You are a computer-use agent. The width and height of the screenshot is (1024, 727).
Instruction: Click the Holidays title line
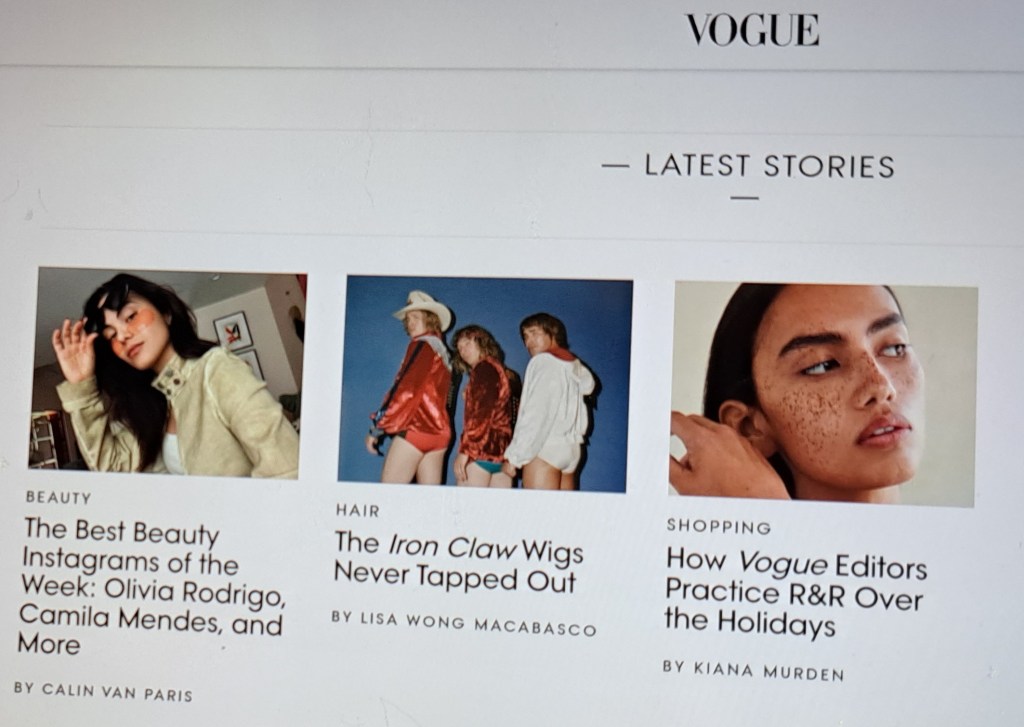[x=750, y=621]
